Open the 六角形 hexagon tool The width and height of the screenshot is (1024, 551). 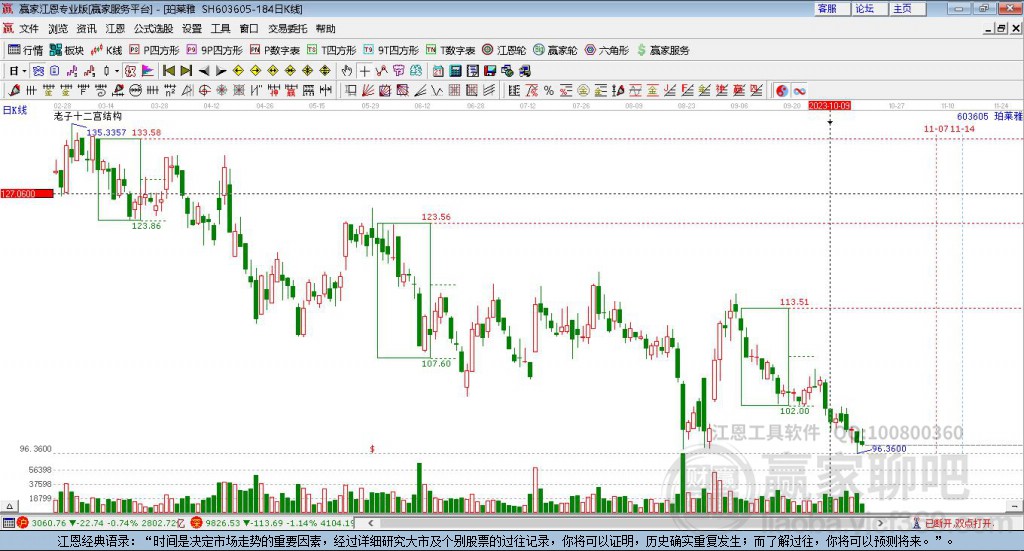point(607,50)
